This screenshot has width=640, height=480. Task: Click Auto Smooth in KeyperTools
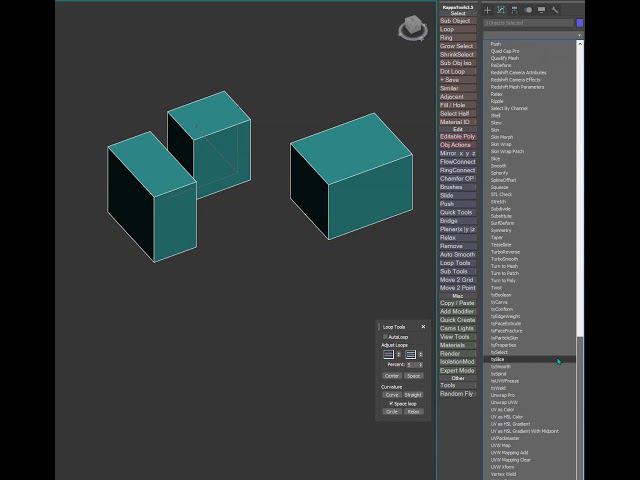458,254
